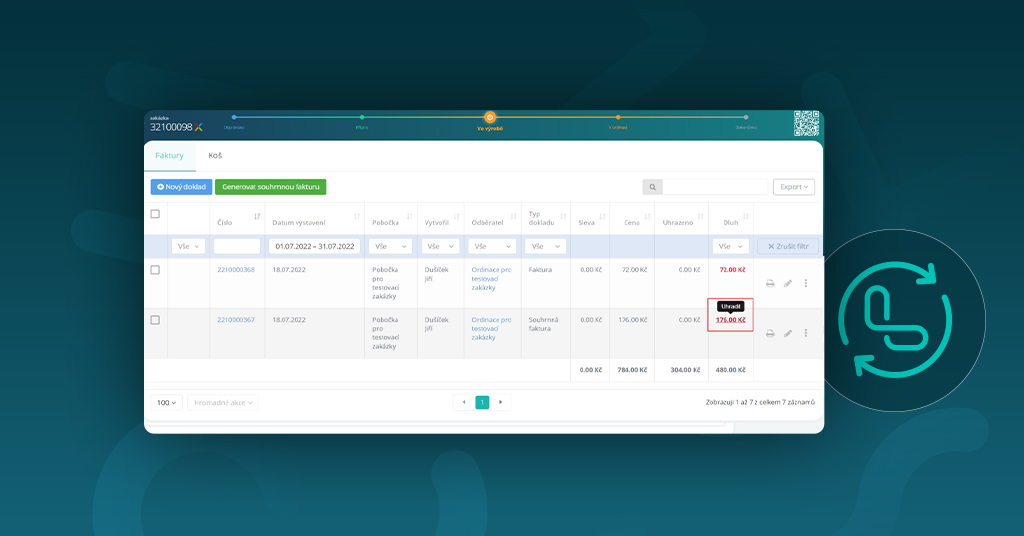This screenshot has width=1024, height=536.
Task: Click the fourth progress step dot
Action: [x=618, y=118]
